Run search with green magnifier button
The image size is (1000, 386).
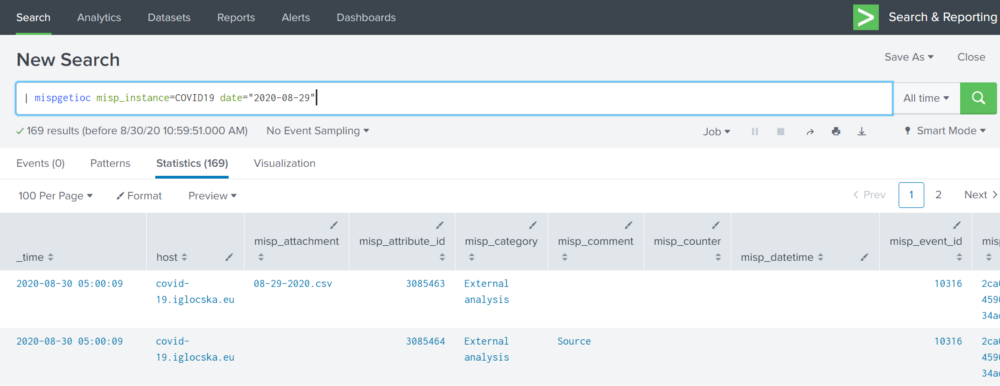978,98
